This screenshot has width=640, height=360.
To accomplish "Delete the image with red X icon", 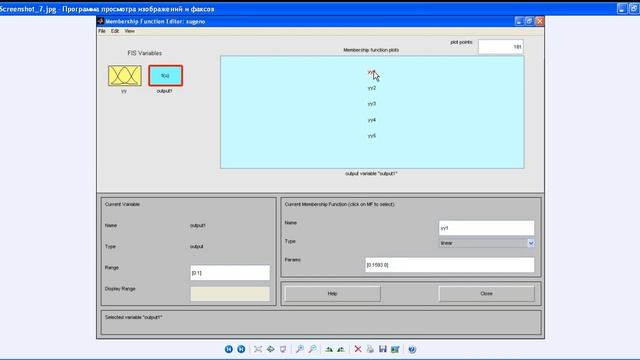I will point(358,349).
